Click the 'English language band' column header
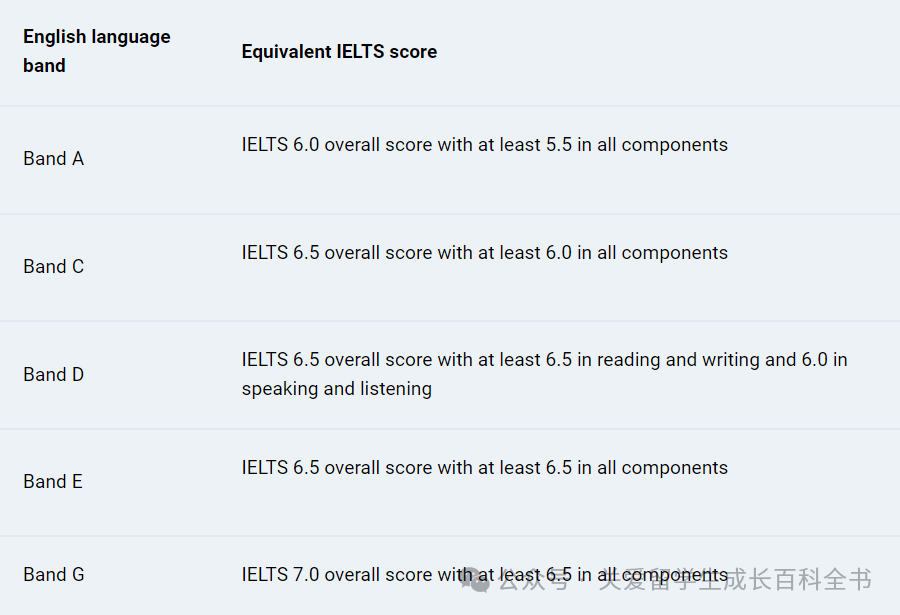This screenshot has height=615, width=900. 96,51
